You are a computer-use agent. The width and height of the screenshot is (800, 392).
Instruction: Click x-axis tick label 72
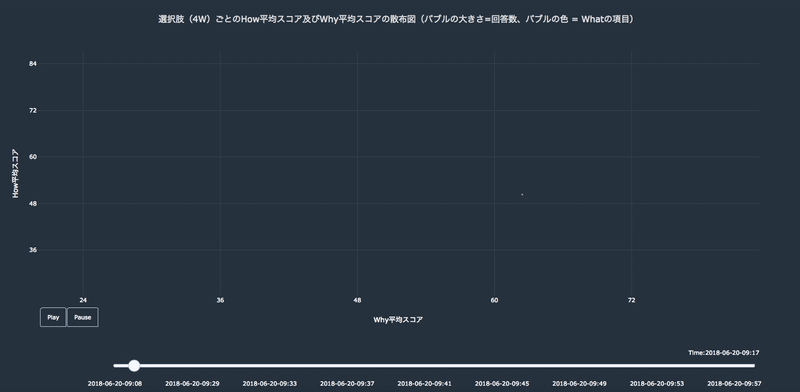(632, 300)
